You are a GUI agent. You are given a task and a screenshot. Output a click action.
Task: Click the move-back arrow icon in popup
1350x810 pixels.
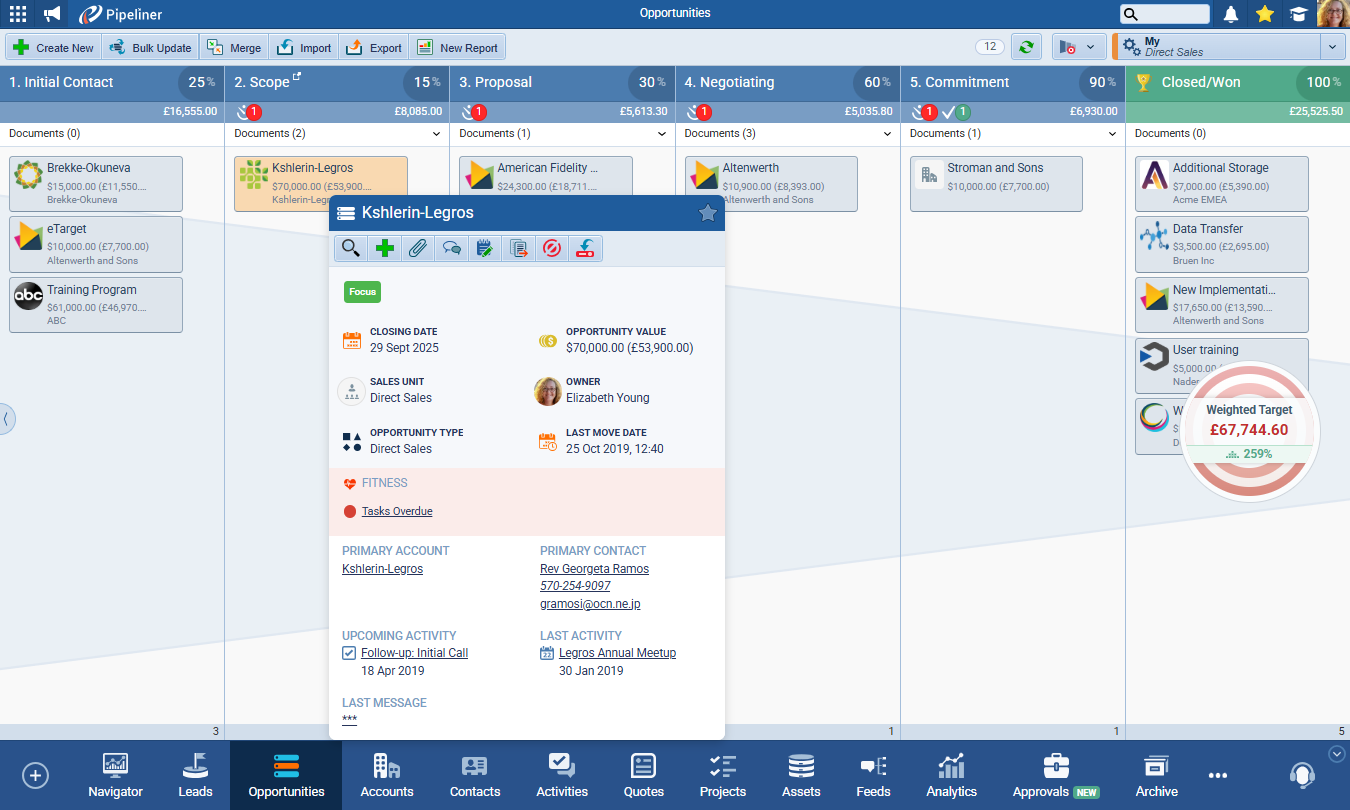[586, 248]
